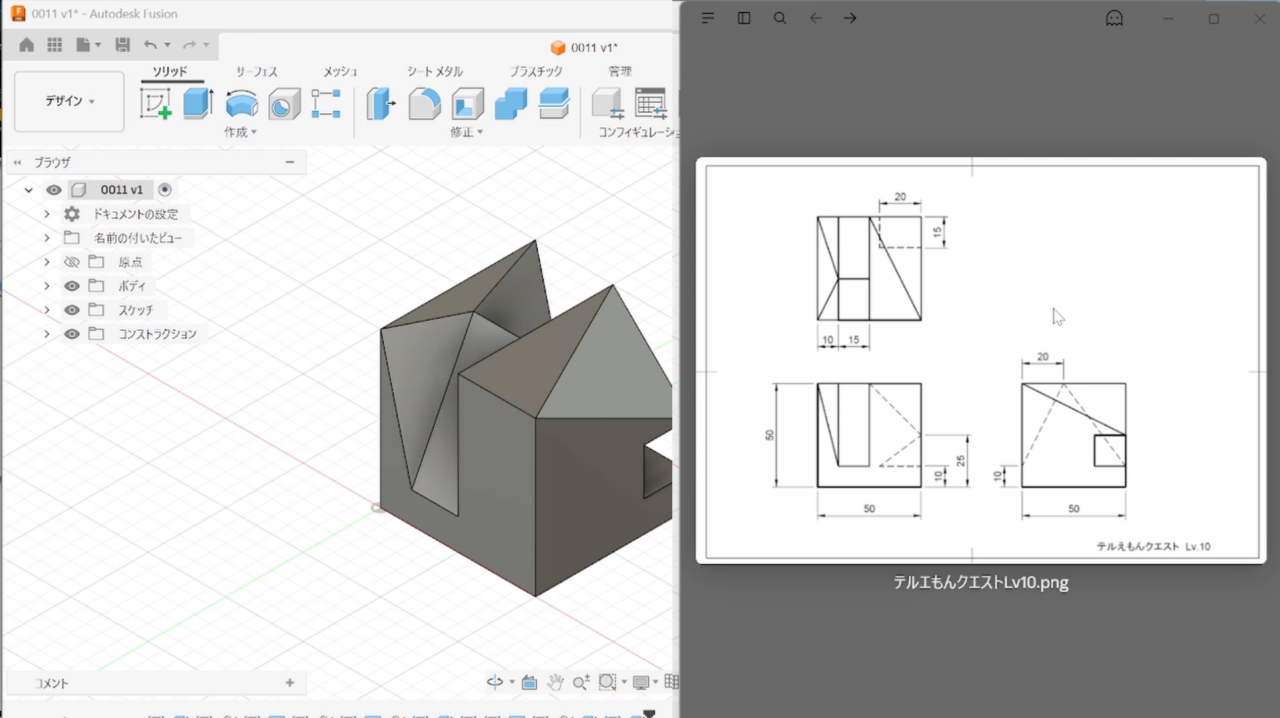Expand ドキュメントの設定 node
The height and width of the screenshot is (718, 1280).
[x=46, y=214]
